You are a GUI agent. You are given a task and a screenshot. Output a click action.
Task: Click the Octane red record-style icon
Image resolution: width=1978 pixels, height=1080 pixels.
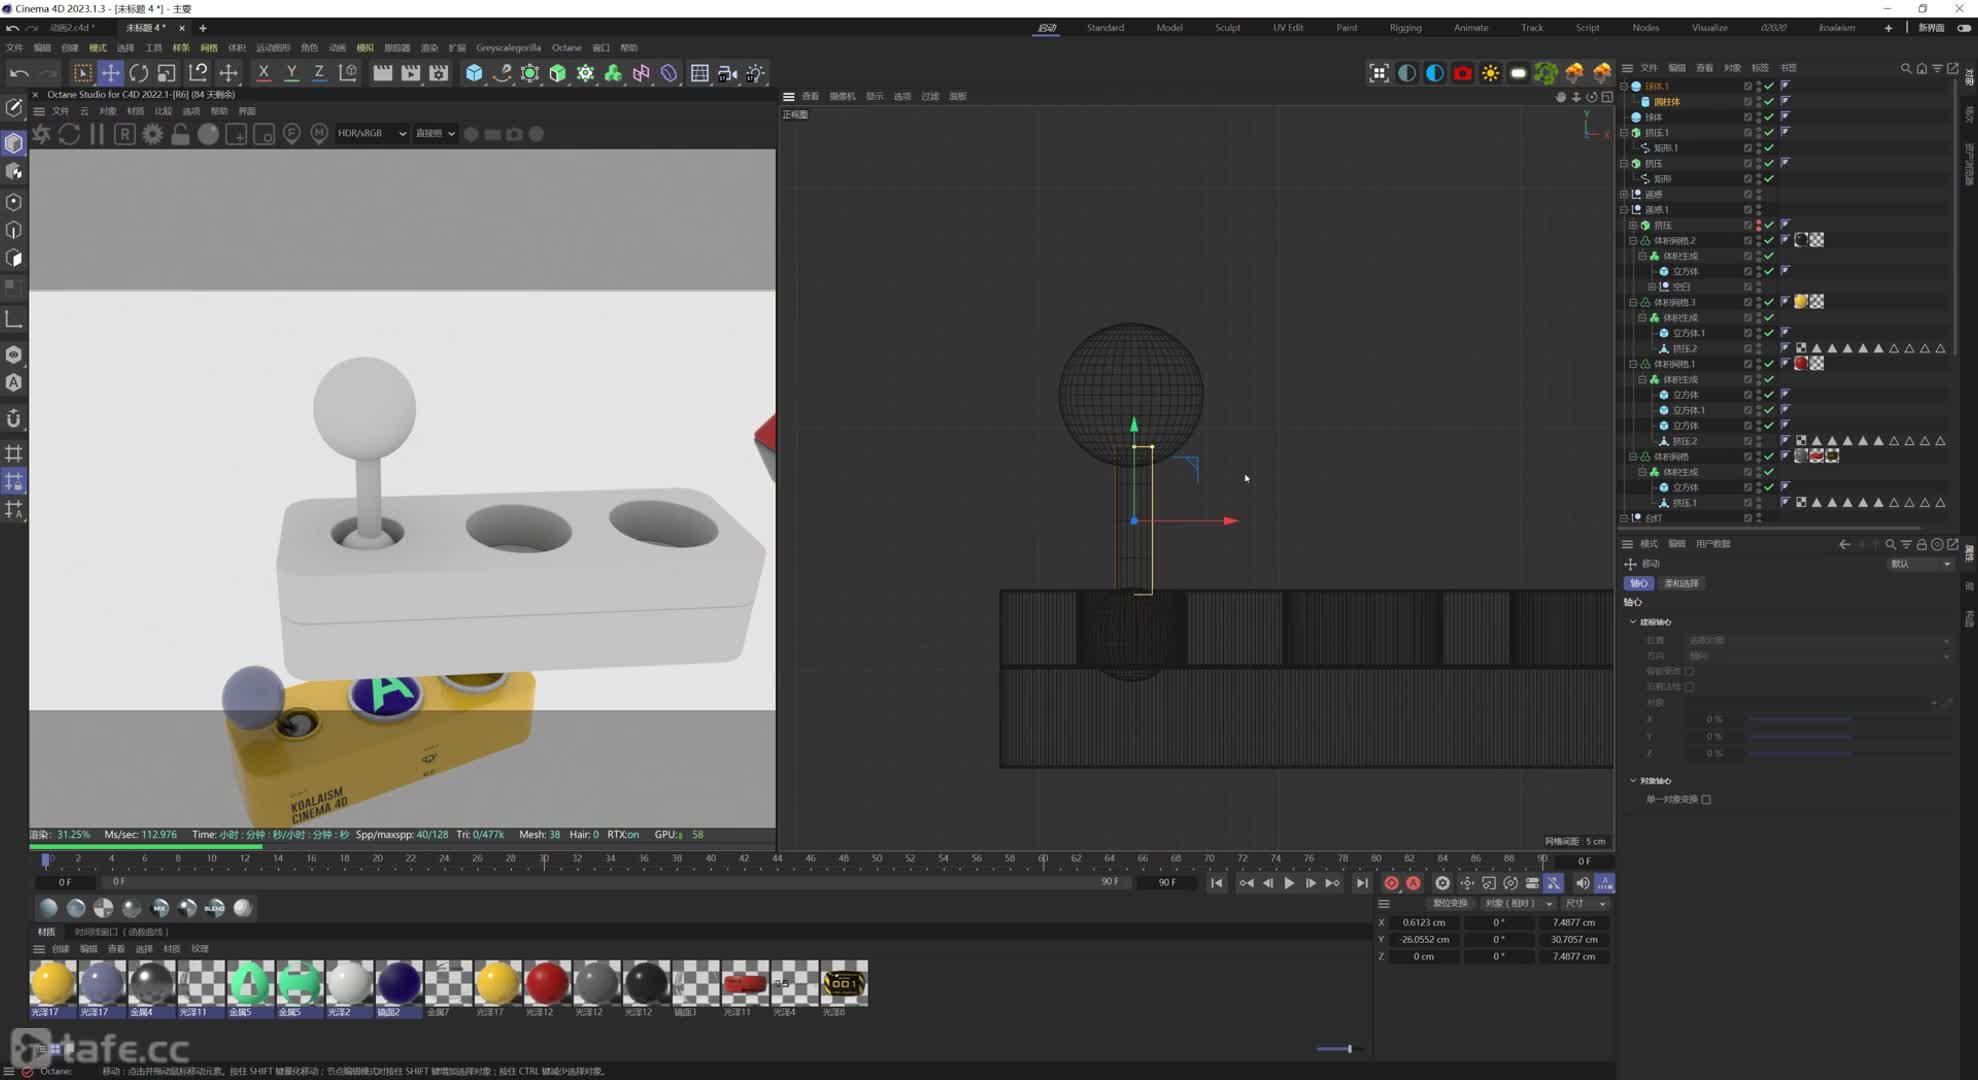(1463, 73)
